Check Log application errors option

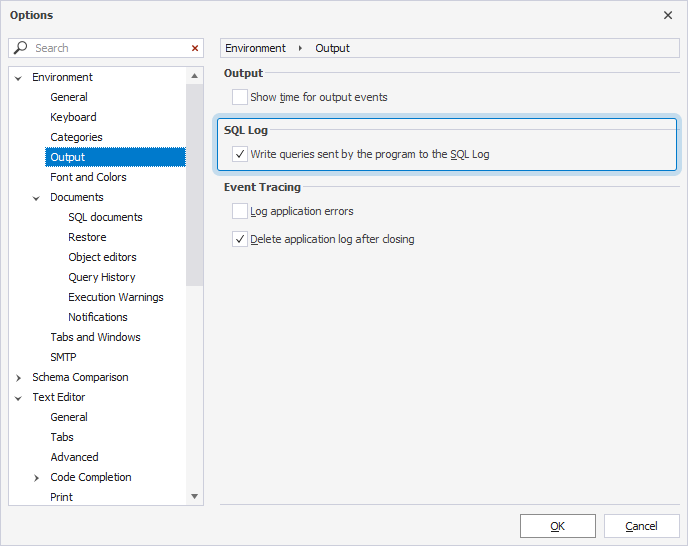tap(240, 211)
